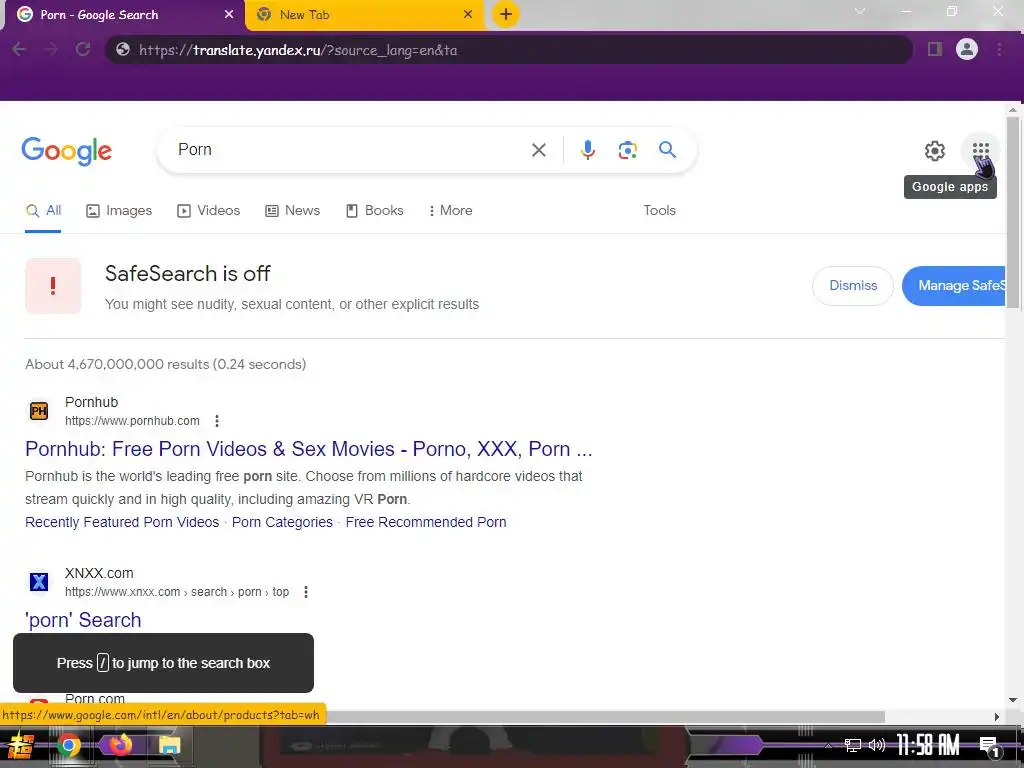Switch to News results
1024x768 pixels.
(x=292, y=210)
